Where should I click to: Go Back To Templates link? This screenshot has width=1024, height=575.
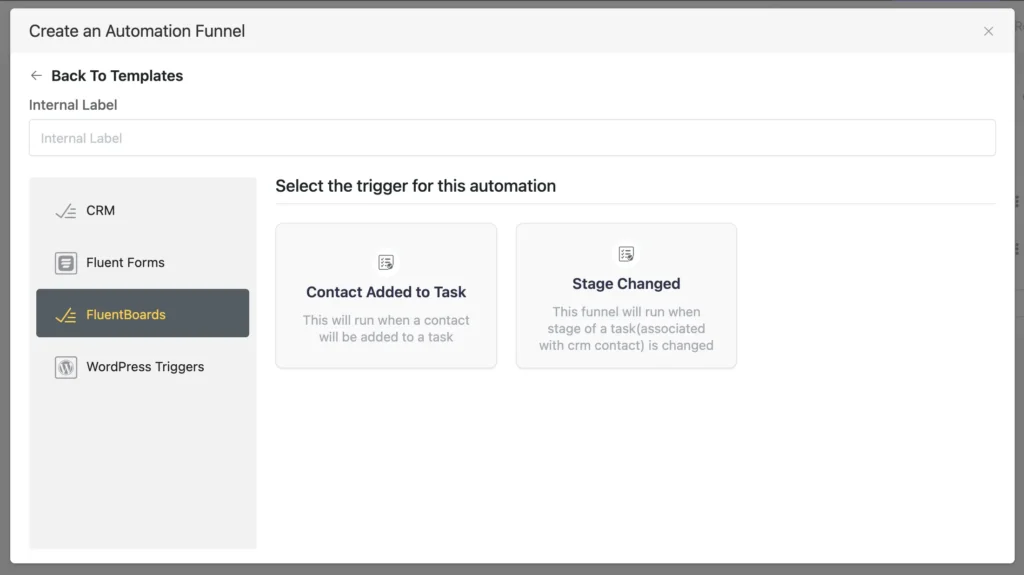(117, 76)
